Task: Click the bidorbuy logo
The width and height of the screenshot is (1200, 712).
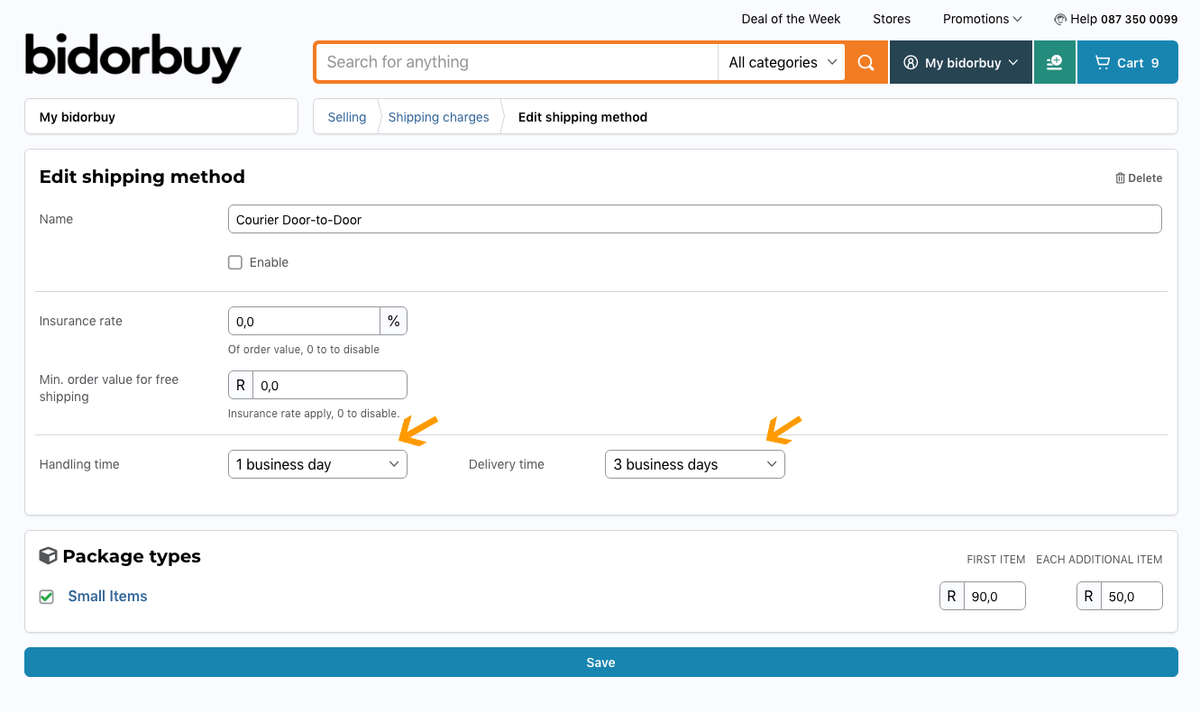Action: click(133, 58)
